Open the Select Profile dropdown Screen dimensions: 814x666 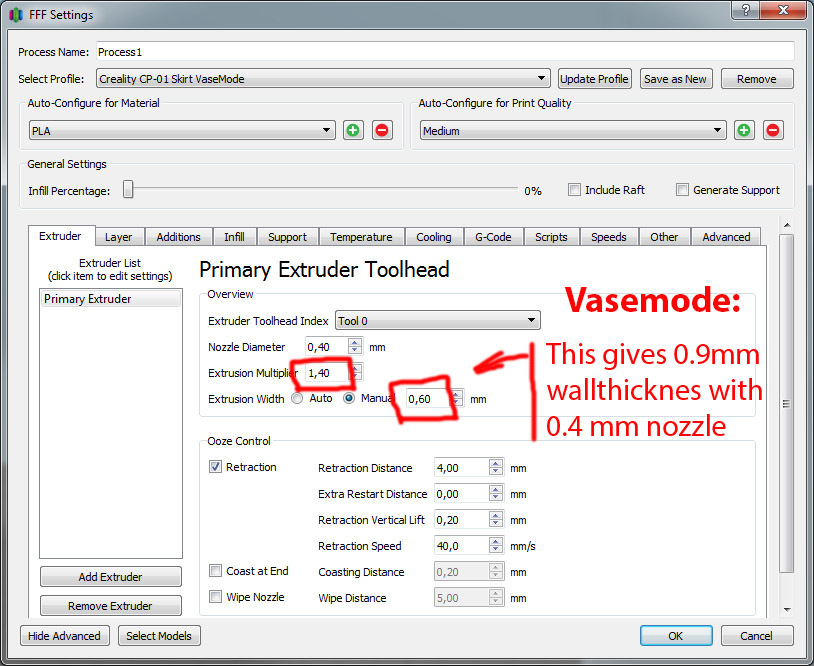click(323, 79)
